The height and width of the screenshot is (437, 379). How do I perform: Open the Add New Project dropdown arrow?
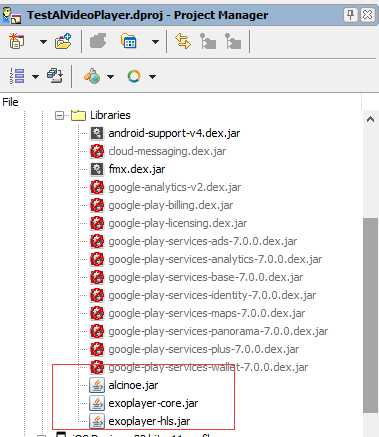[43, 42]
